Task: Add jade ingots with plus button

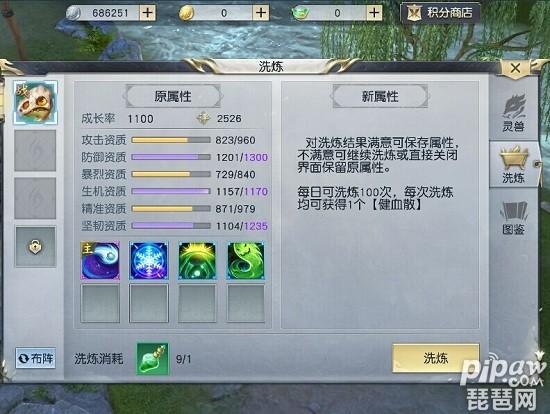Action: click(x=374, y=13)
